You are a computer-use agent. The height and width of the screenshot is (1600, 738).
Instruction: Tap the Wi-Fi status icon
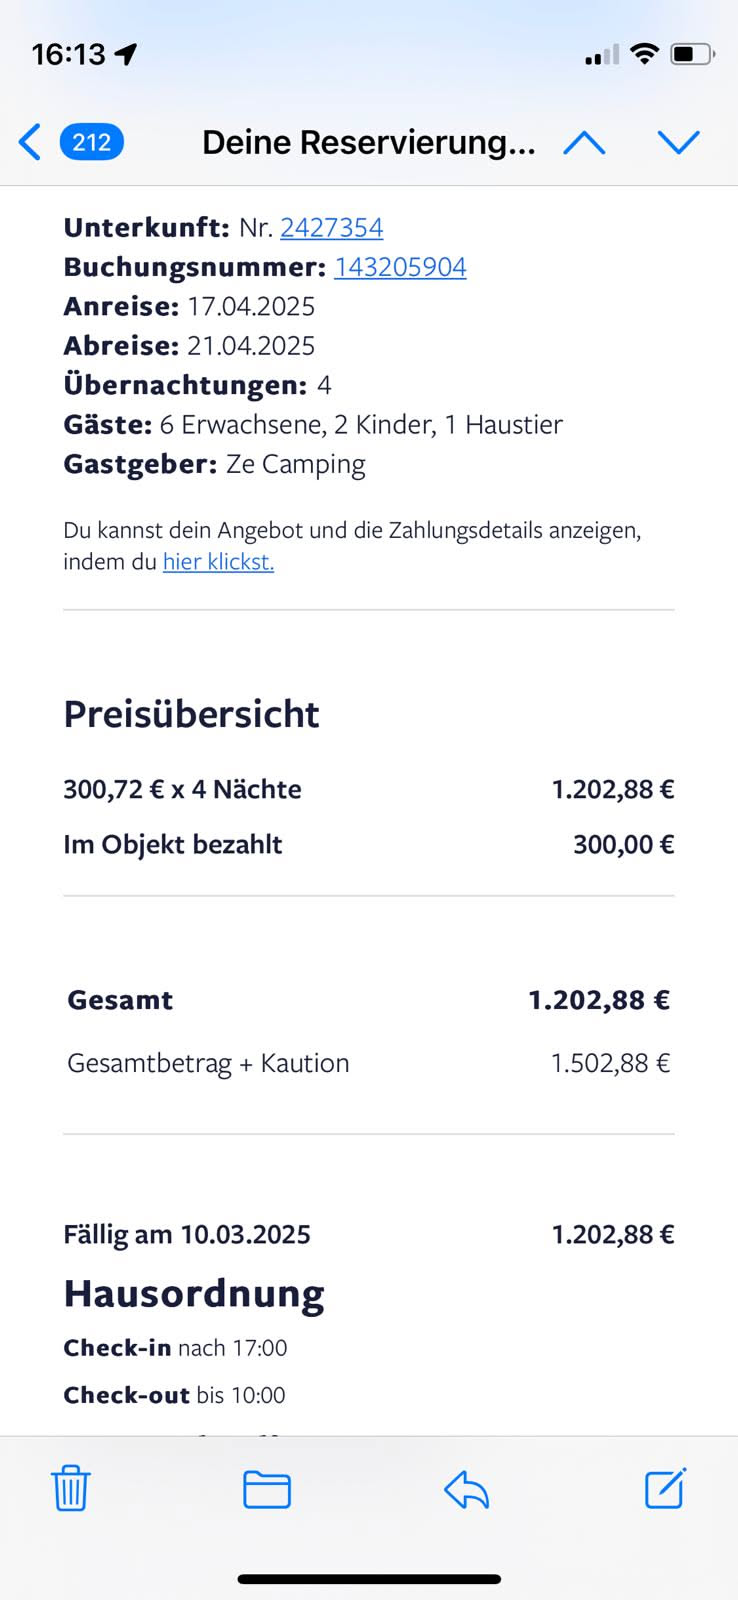pos(645,54)
